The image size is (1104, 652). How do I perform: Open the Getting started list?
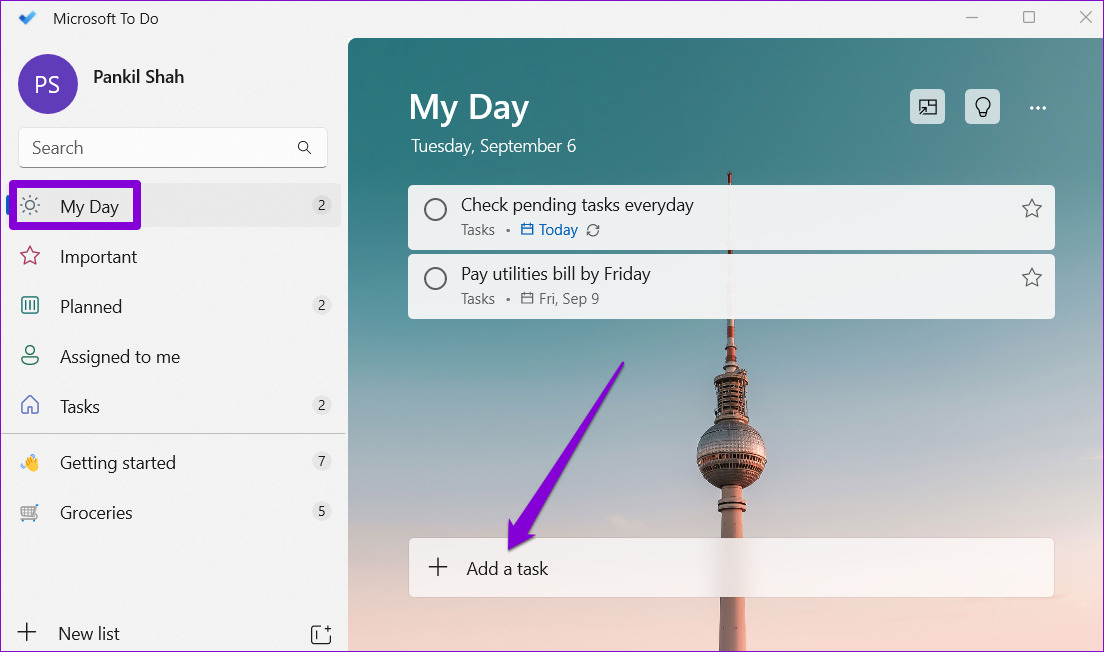tap(117, 462)
